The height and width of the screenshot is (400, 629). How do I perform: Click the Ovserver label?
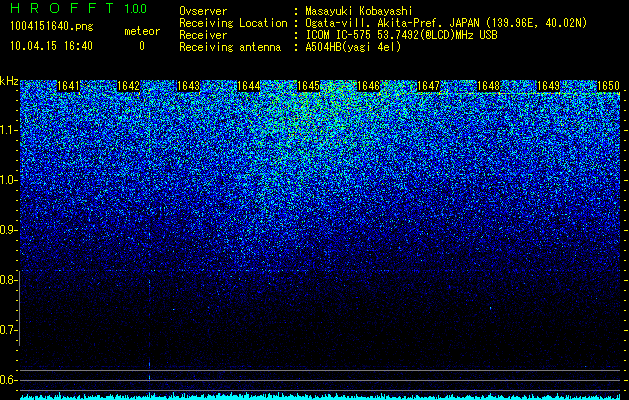click(203, 11)
